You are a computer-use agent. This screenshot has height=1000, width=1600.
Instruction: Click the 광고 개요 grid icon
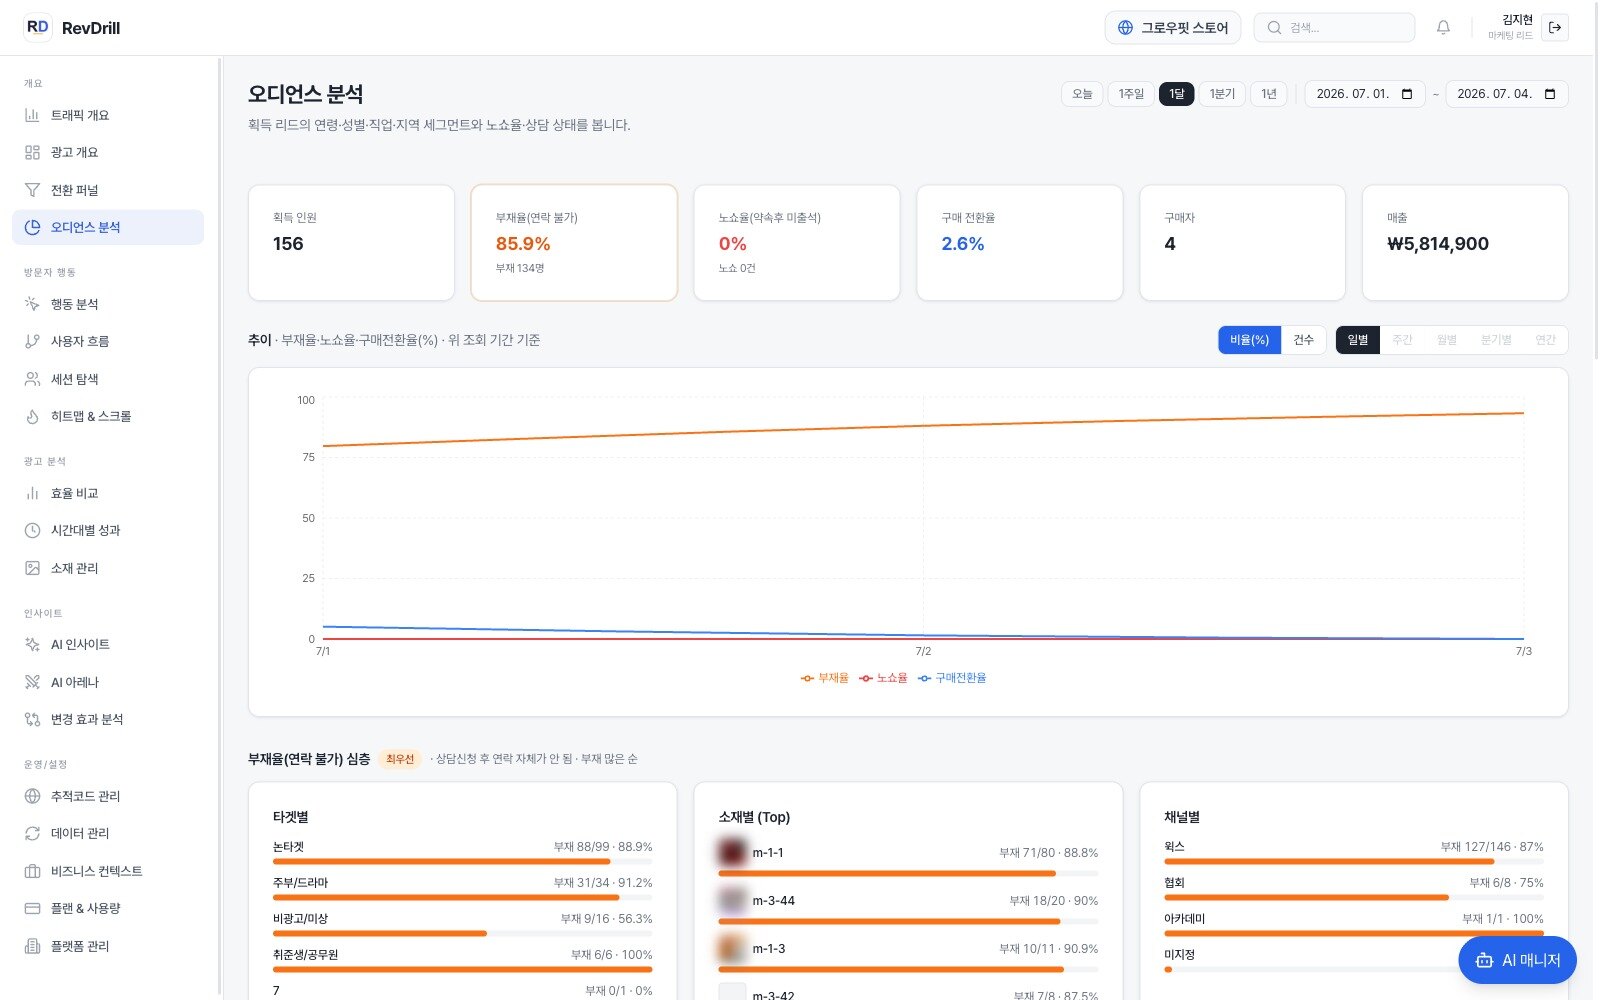click(x=32, y=152)
